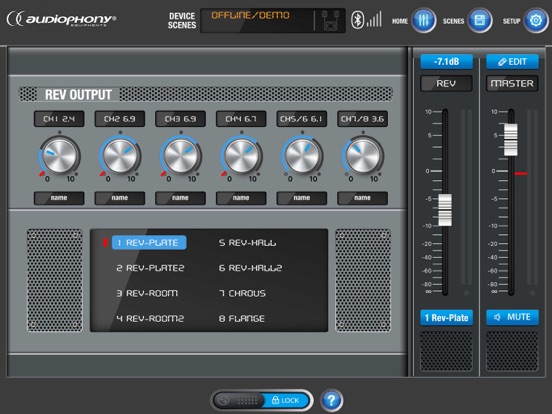This screenshot has width=552, height=414.
Task: Click the REV fader handle
Action: [x=445, y=209]
